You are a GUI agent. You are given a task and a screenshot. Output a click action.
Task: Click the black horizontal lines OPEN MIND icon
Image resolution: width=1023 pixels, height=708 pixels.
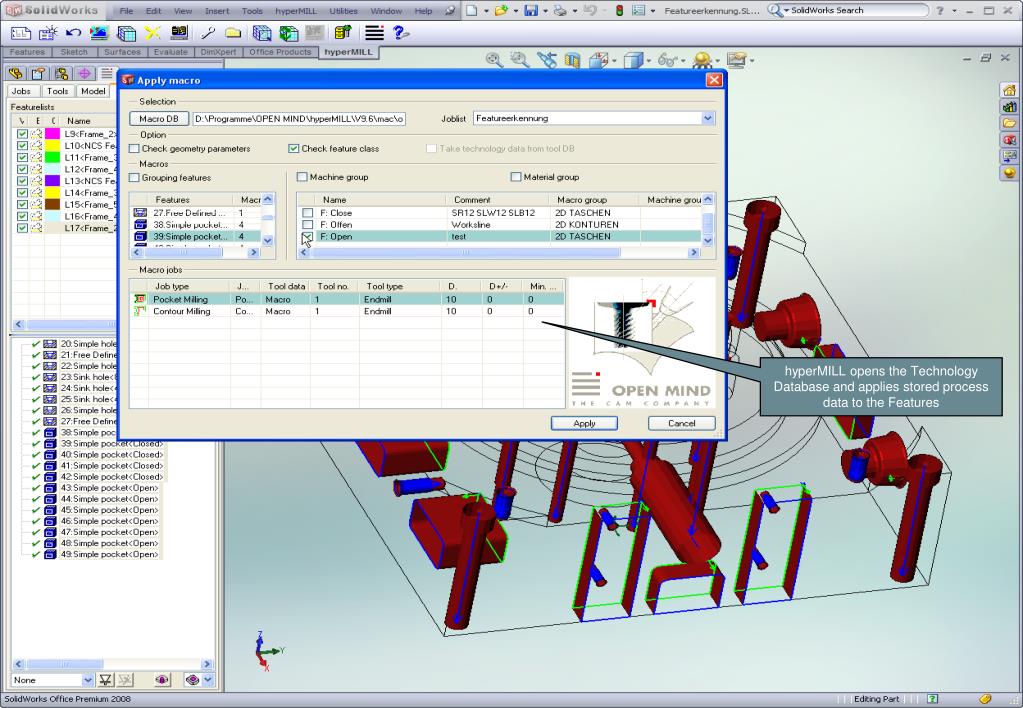point(374,33)
